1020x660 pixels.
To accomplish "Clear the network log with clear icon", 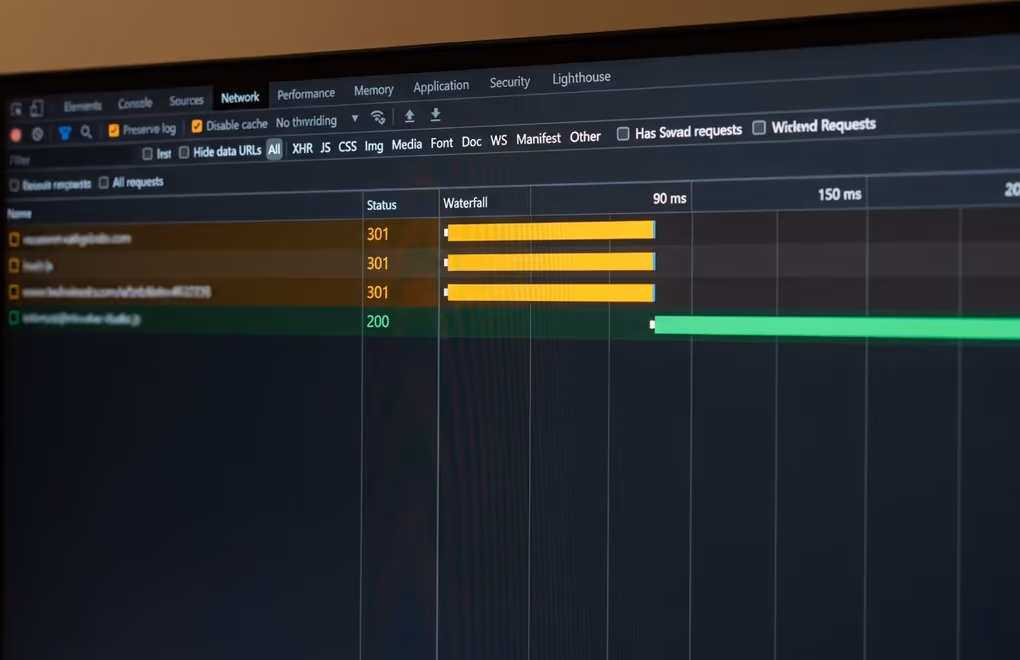I will coord(38,134).
